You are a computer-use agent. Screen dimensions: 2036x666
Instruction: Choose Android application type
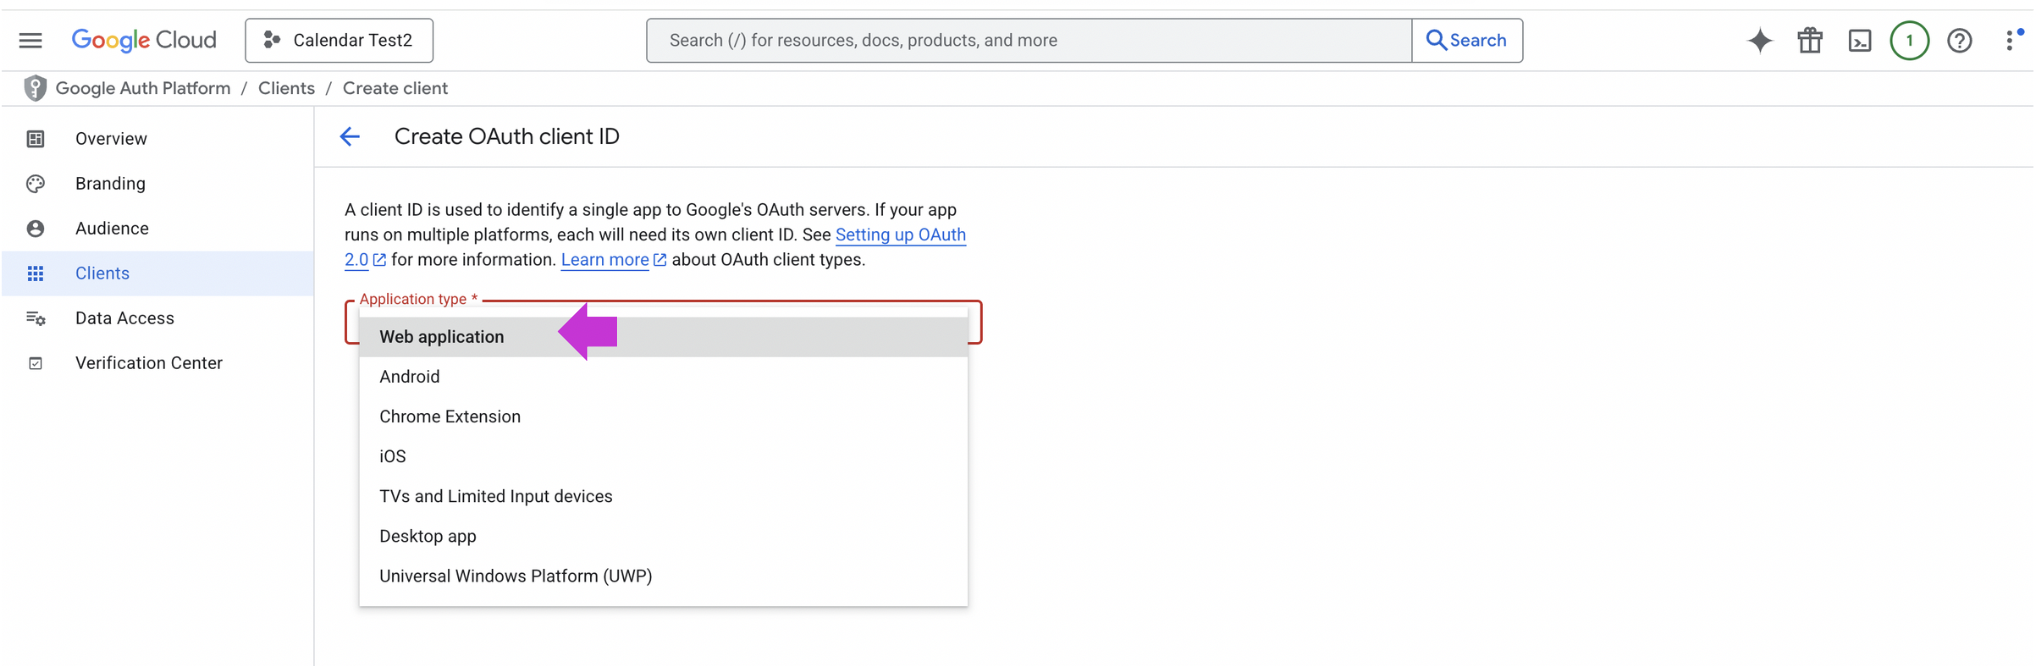663,377
